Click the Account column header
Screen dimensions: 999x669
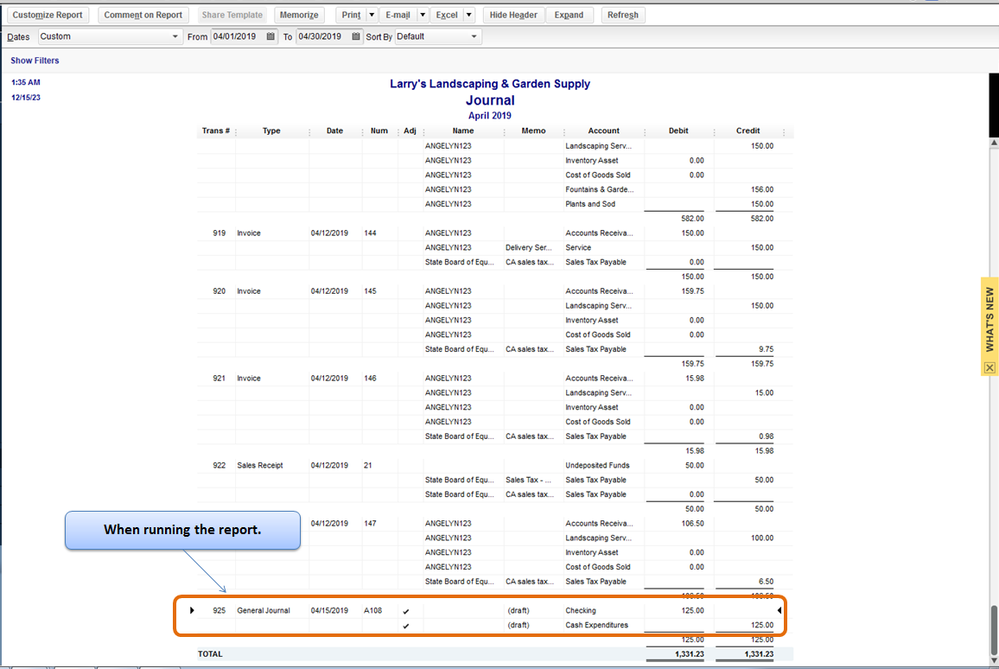pos(604,131)
